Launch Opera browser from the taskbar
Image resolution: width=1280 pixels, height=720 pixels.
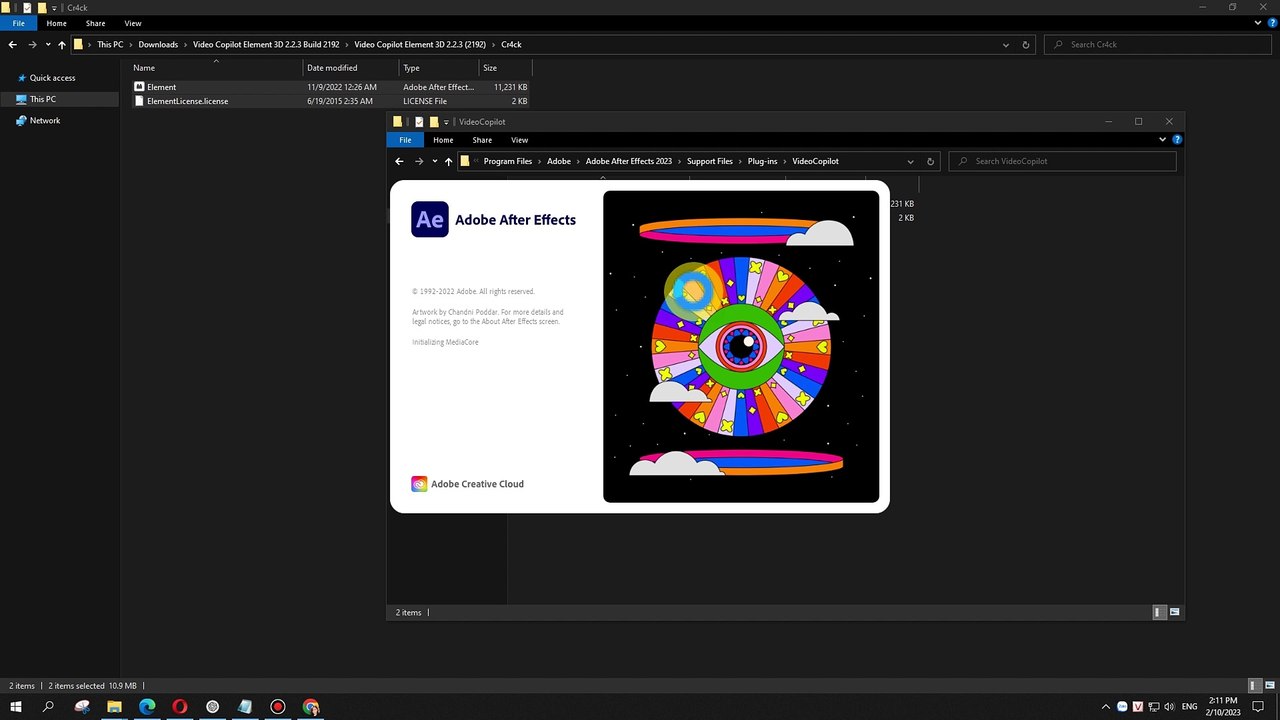[x=180, y=707]
